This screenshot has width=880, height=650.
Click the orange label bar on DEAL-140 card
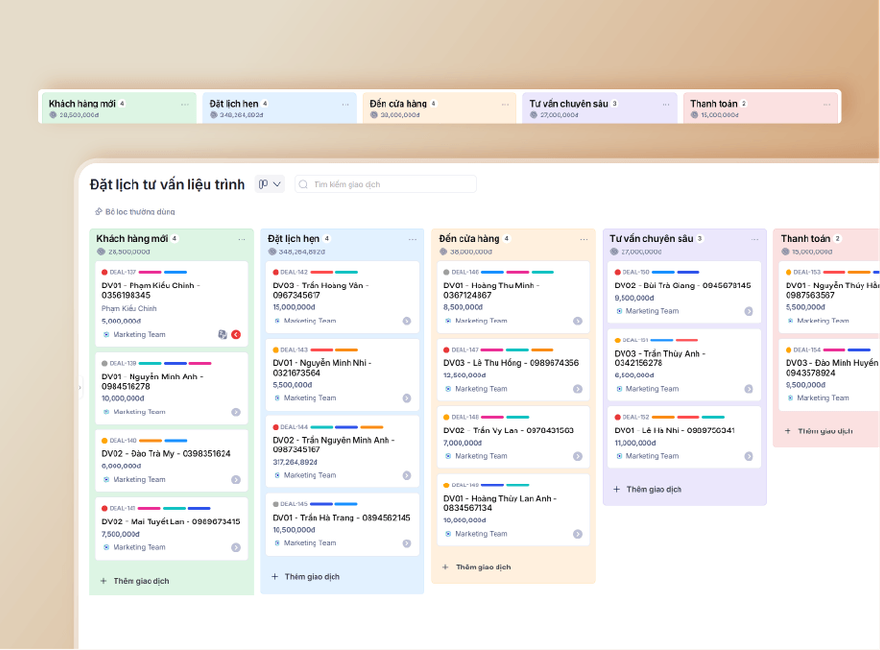(x=150, y=441)
